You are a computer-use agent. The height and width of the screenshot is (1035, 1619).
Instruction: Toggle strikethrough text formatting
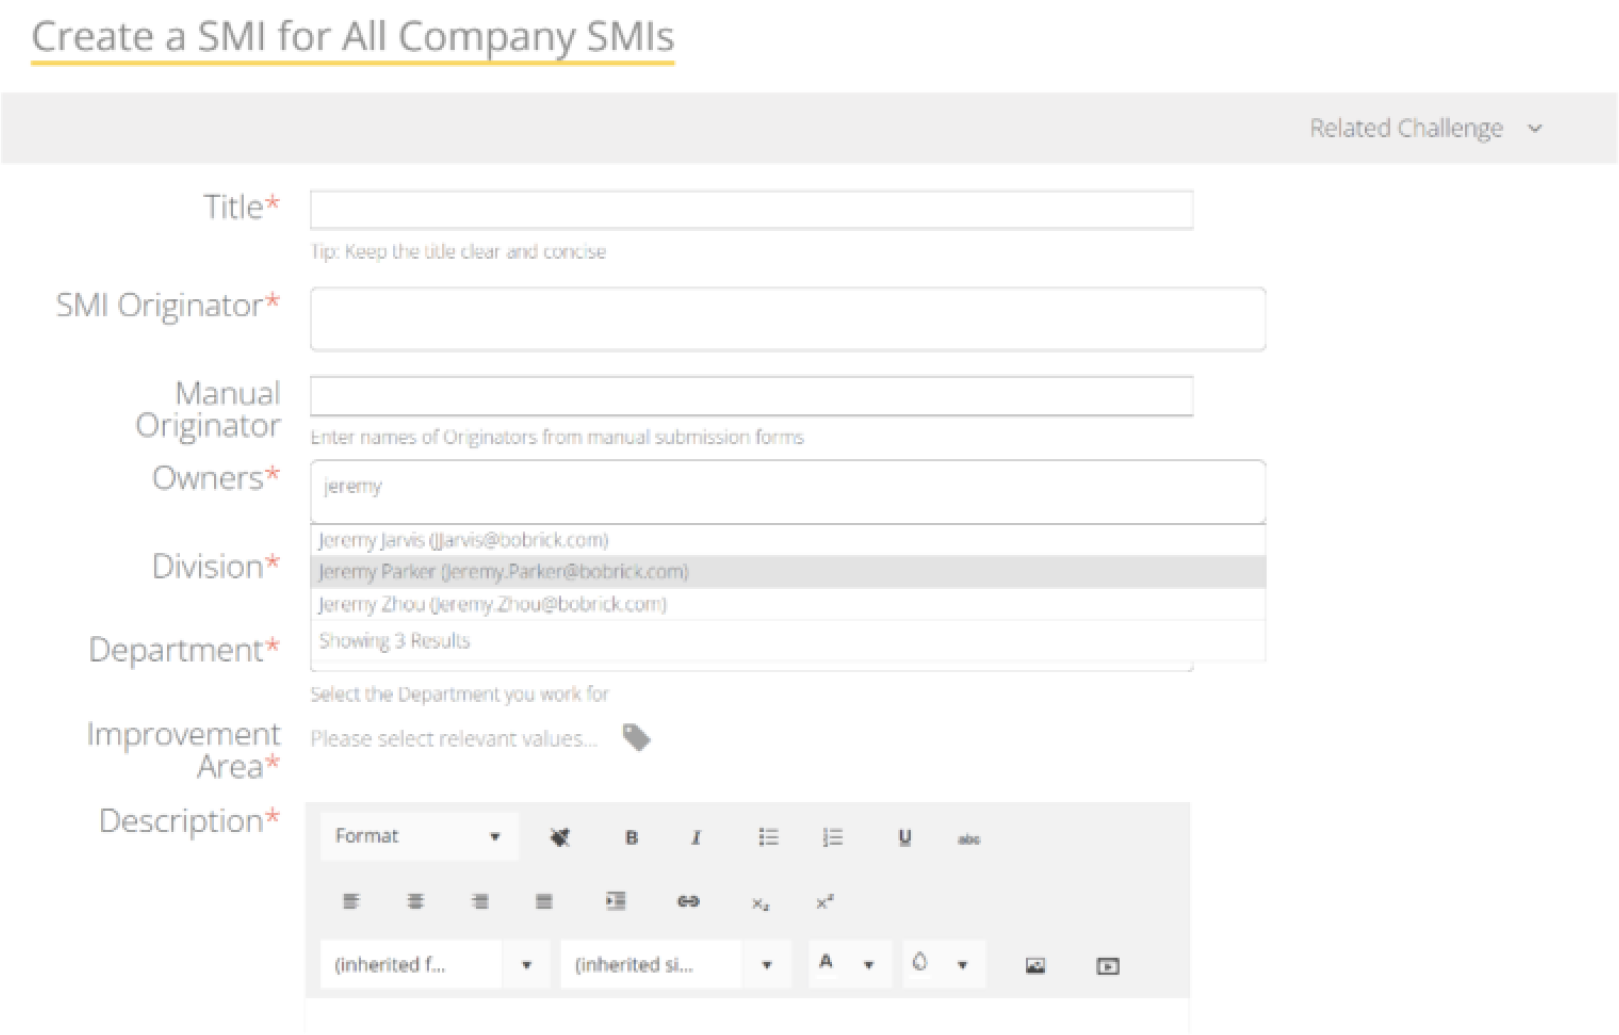(968, 839)
